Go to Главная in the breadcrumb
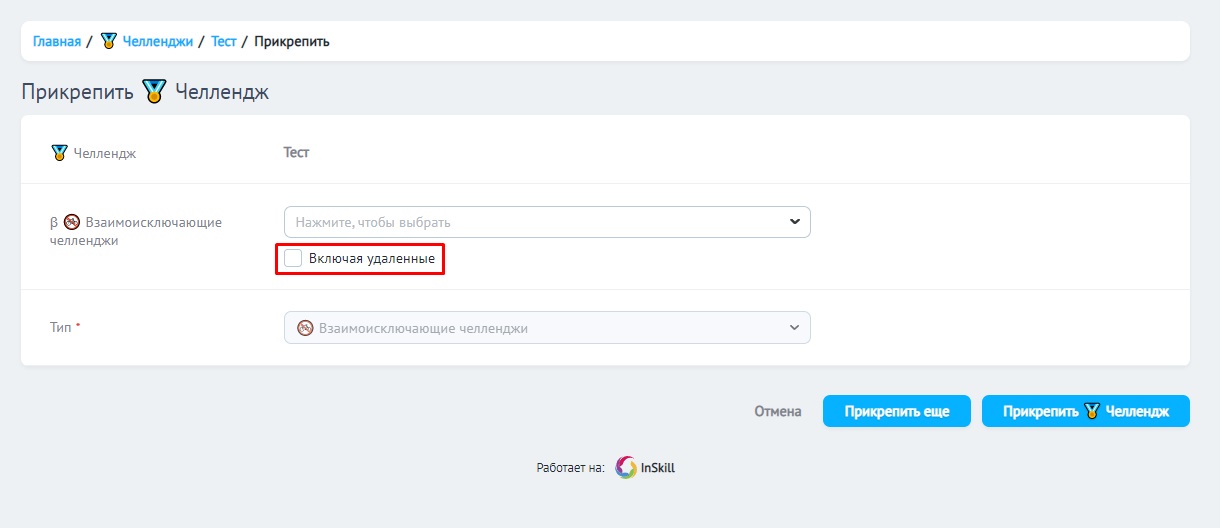 coord(57,41)
